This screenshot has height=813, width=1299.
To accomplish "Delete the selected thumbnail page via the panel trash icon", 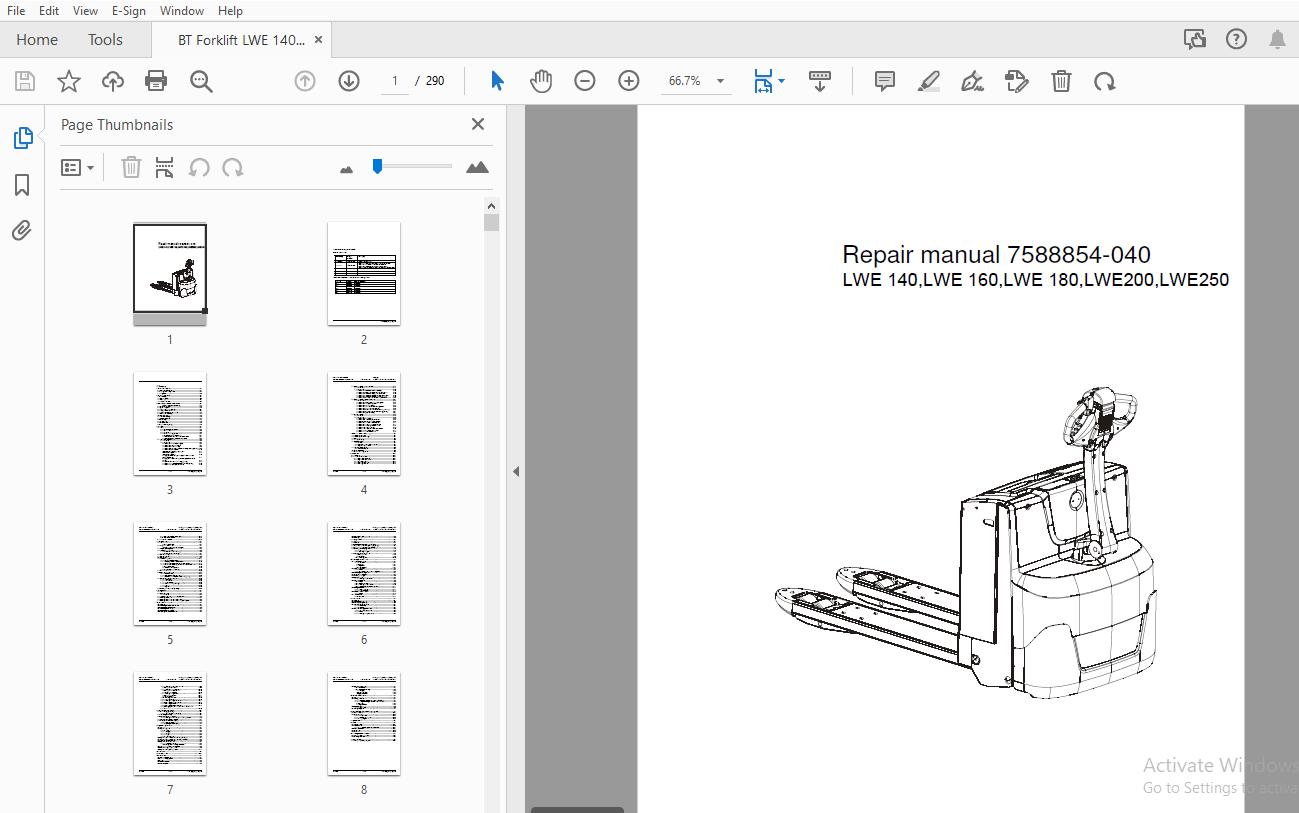I will (x=131, y=167).
